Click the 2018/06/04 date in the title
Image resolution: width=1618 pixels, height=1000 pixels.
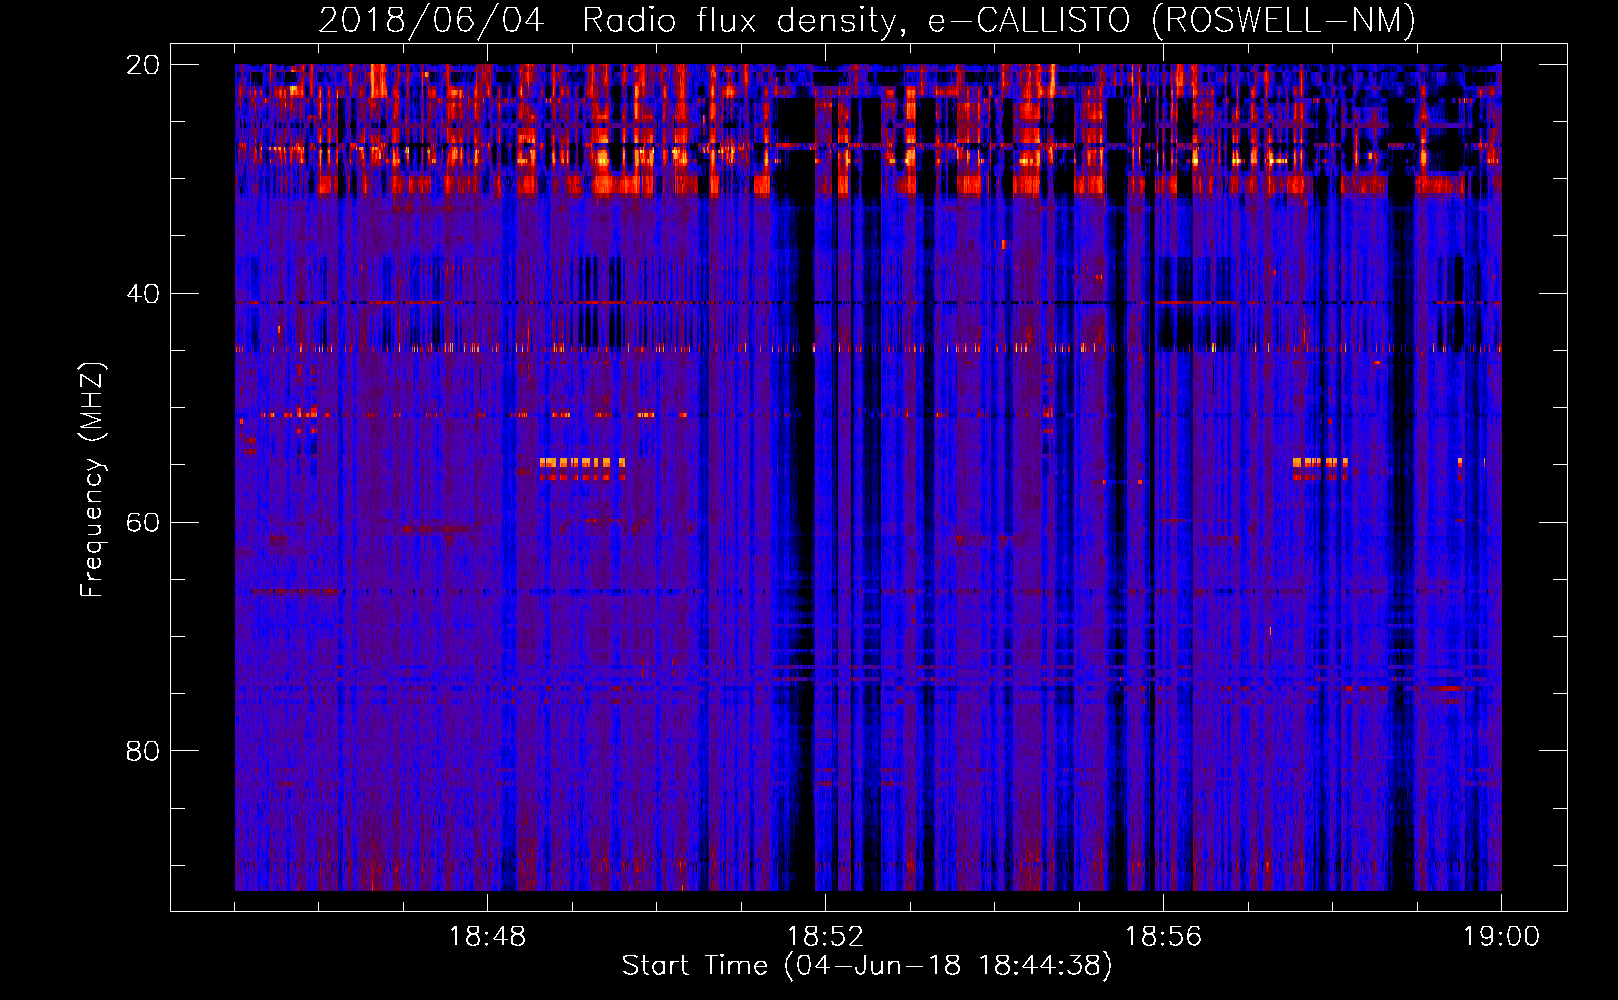click(431, 21)
